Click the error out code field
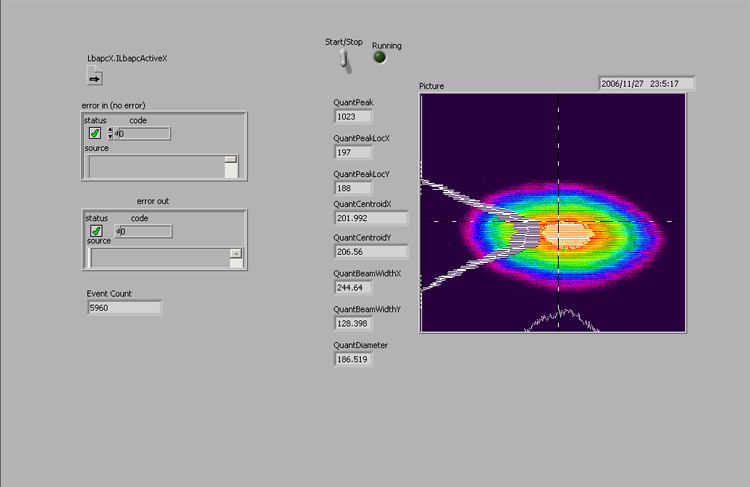 (145, 231)
